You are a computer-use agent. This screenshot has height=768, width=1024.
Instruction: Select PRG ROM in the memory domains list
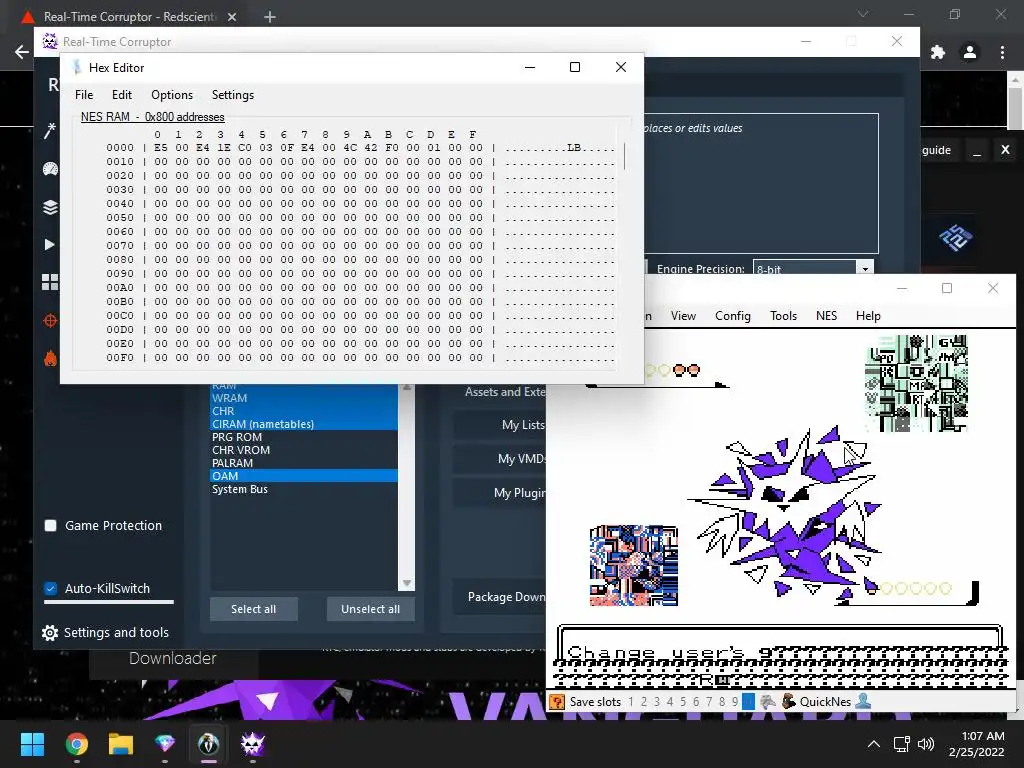(x=304, y=438)
